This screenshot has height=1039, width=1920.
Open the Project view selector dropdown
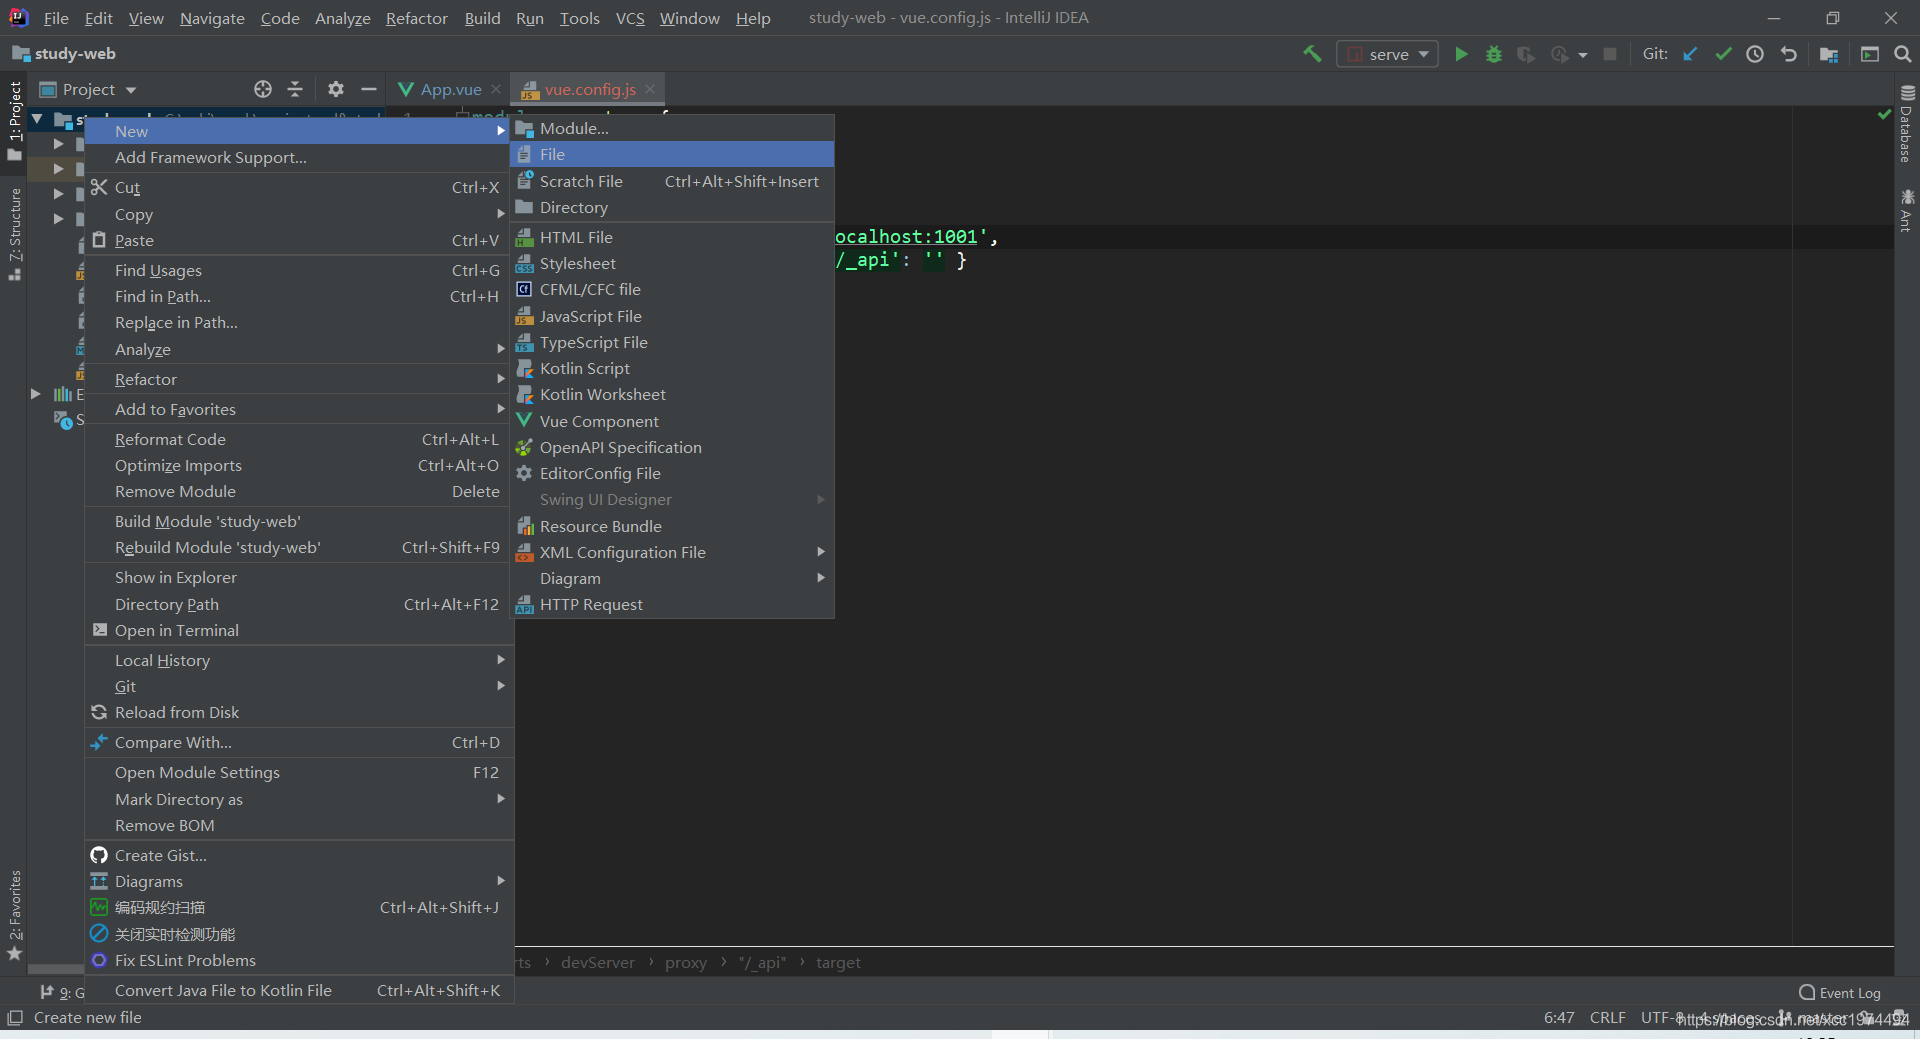pos(88,89)
